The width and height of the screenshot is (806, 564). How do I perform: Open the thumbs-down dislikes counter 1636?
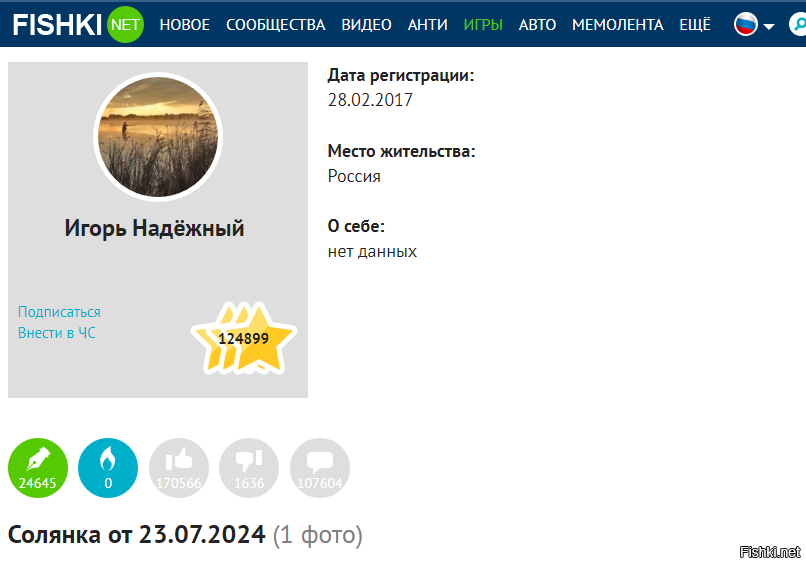click(x=249, y=468)
